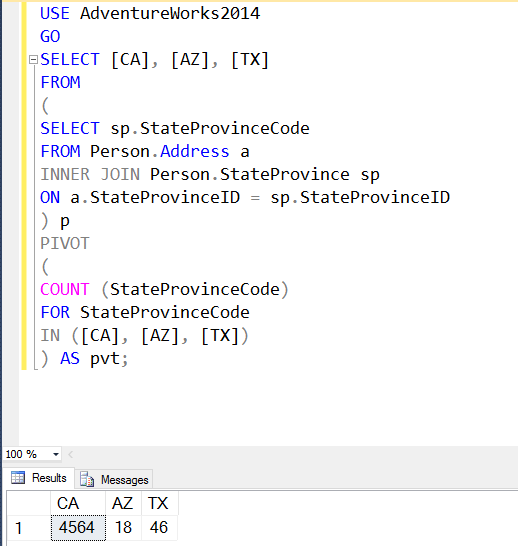This screenshot has width=518, height=546.
Task: Click the FOR StateProvinceCode line
Action: click(x=145, y=312)
